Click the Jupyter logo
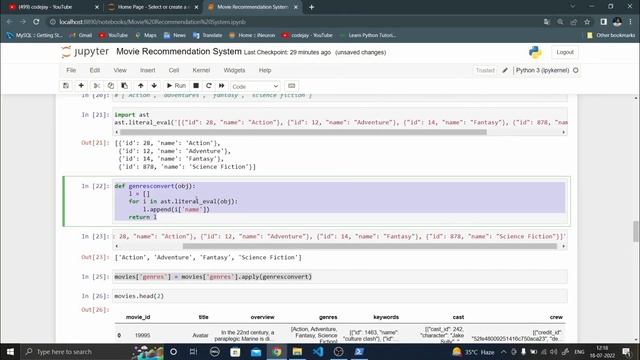 85,52
